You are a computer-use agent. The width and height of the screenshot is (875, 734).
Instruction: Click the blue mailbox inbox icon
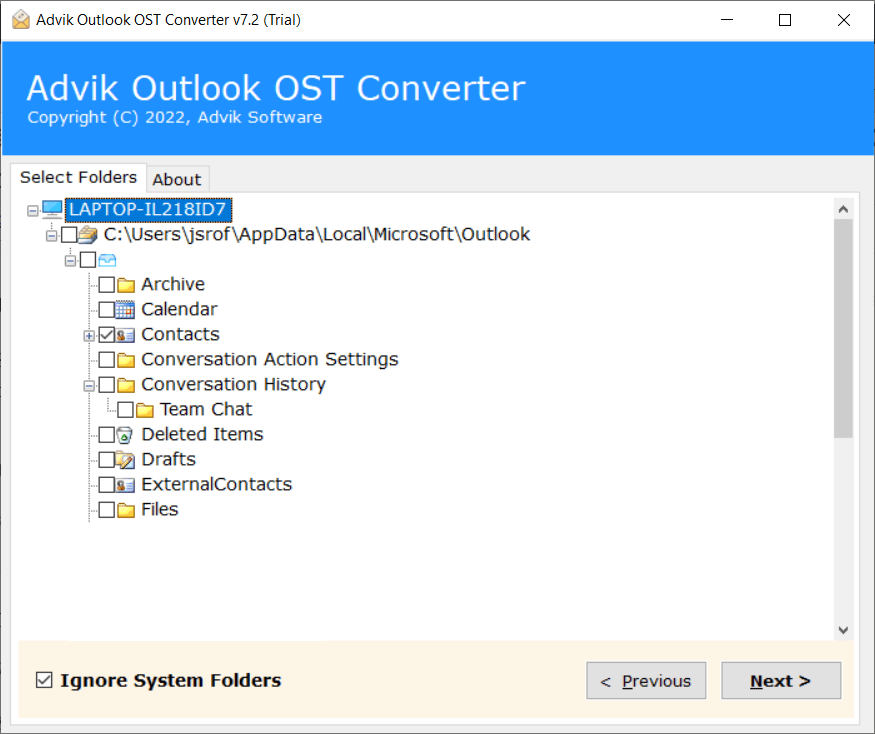point(107,260)
